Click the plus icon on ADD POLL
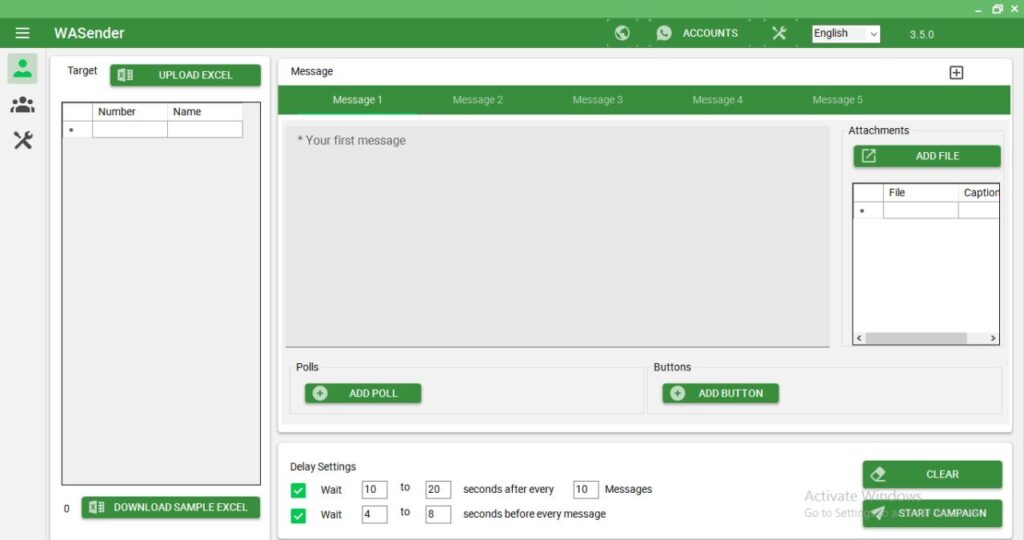This screenshot has width=1024, height=540. [320, 393]
